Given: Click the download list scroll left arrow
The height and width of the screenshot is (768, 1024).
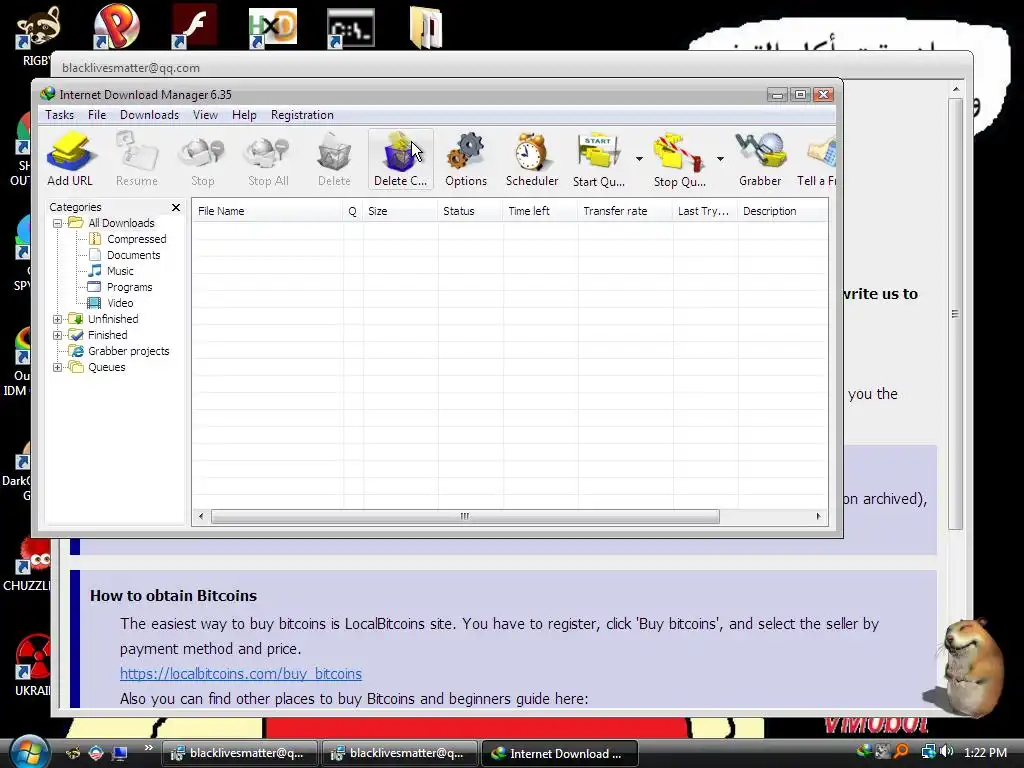Looking at the screenshot, I should click(x=201, y=517).
